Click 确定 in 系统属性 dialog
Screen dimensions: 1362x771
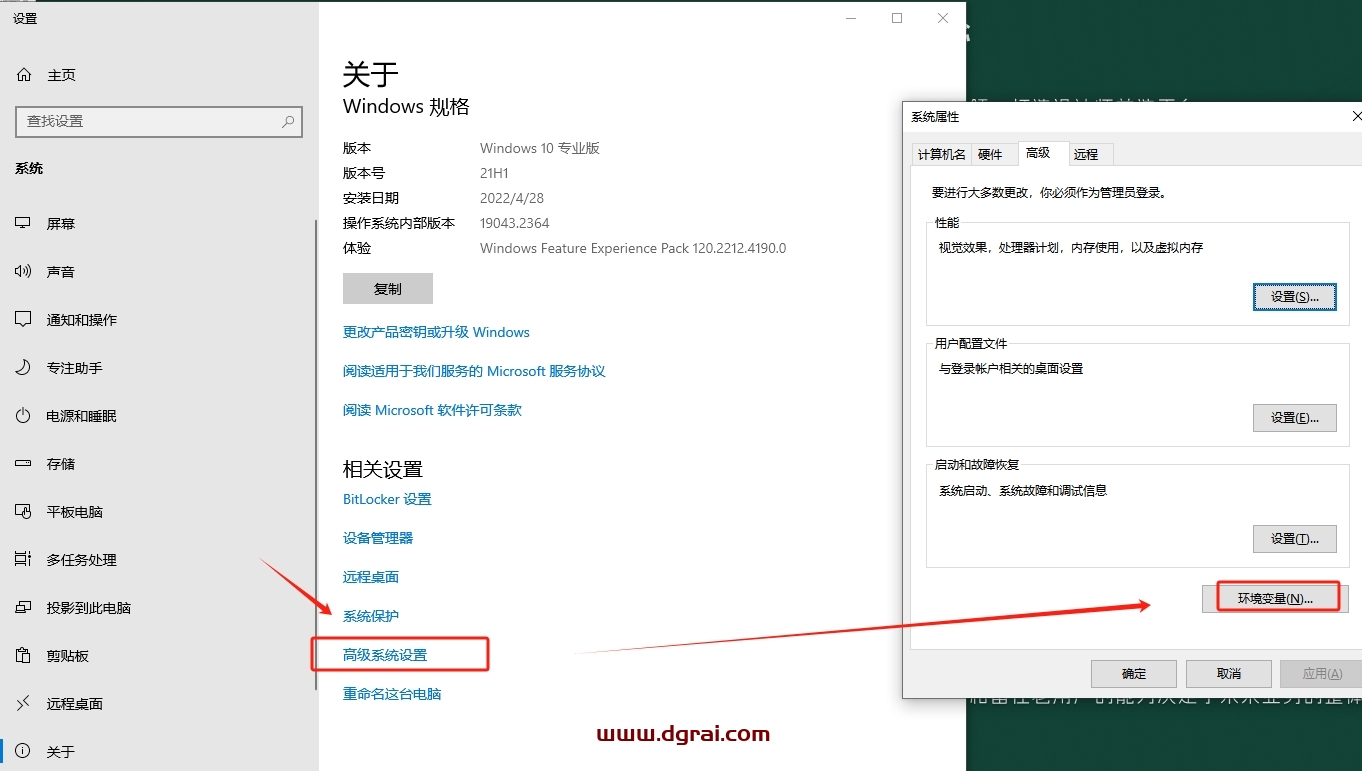1134,674
